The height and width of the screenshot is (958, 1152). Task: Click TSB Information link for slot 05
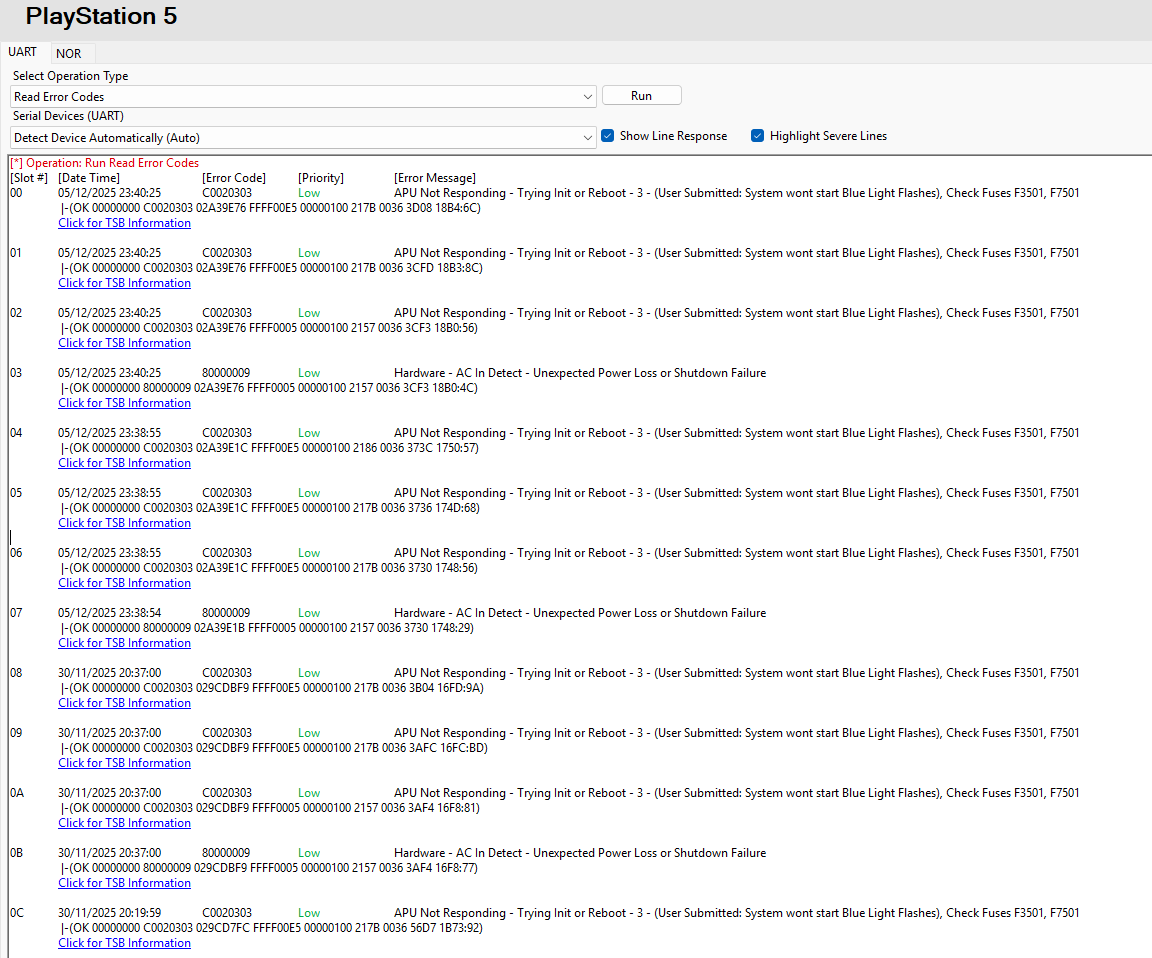[x=124, y=523]
